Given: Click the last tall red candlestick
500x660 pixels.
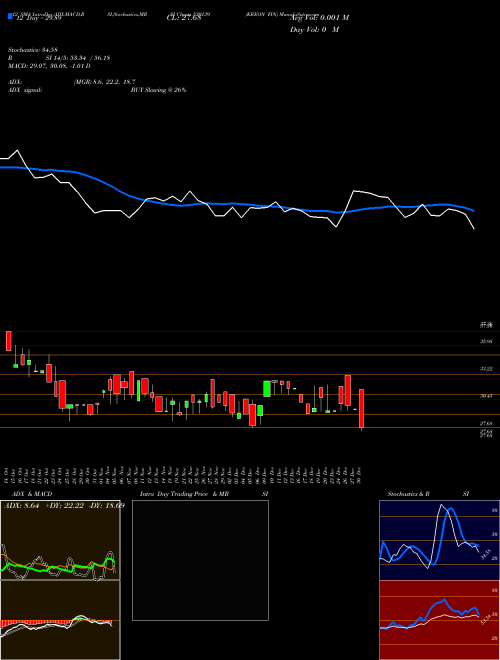Looking at the screenshot, I should click(x=361, y=409).
